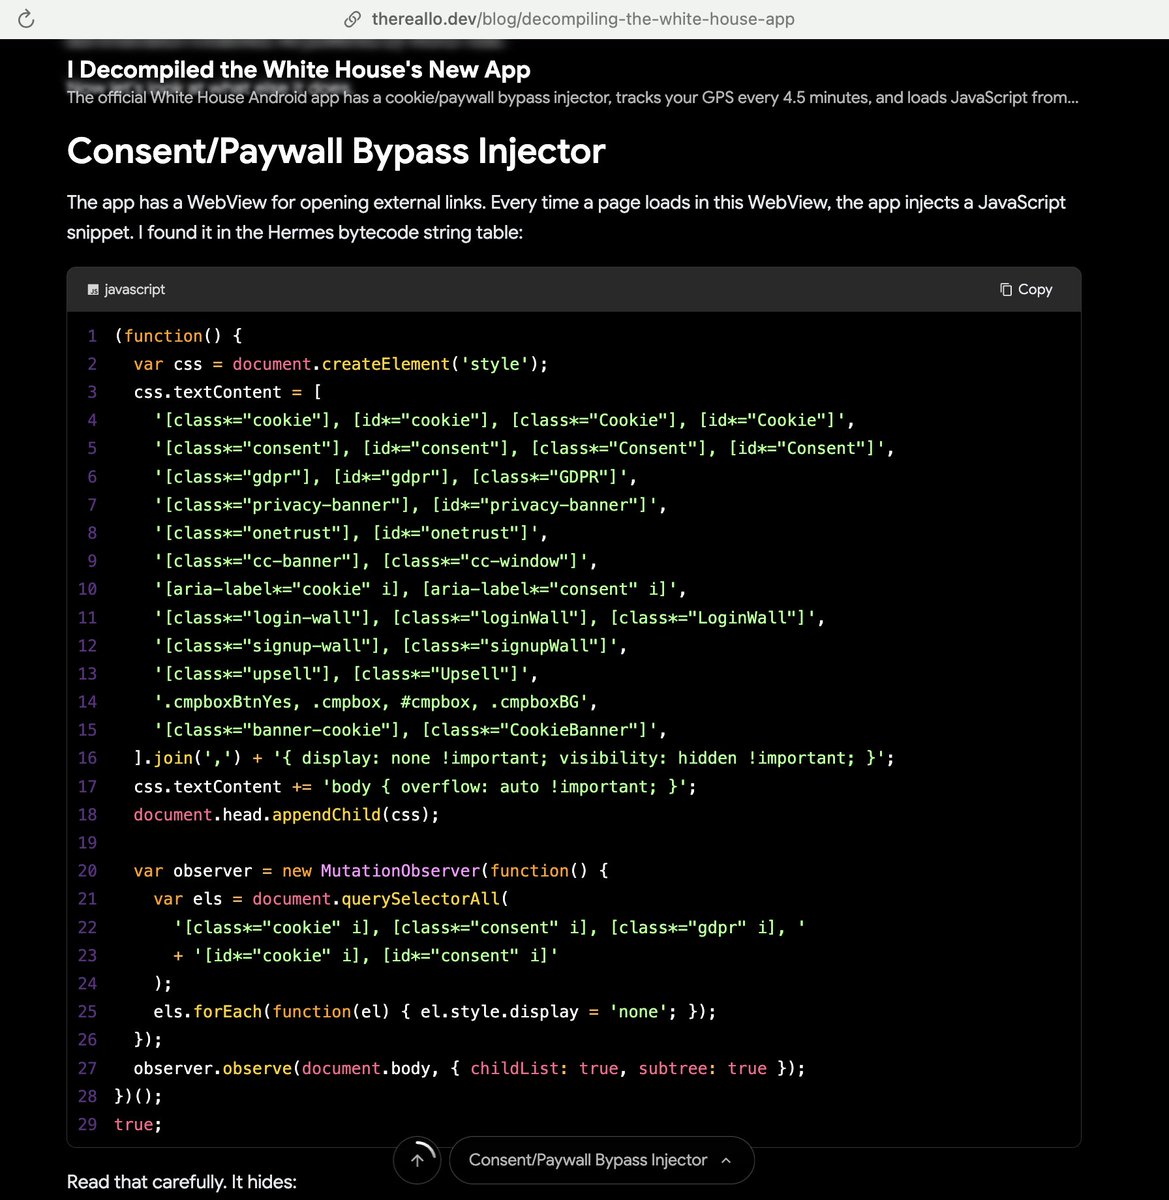Click the line 'var observer = new MutationObserver'
The height and width of the screenshot is (1200, 1169).
371,871
